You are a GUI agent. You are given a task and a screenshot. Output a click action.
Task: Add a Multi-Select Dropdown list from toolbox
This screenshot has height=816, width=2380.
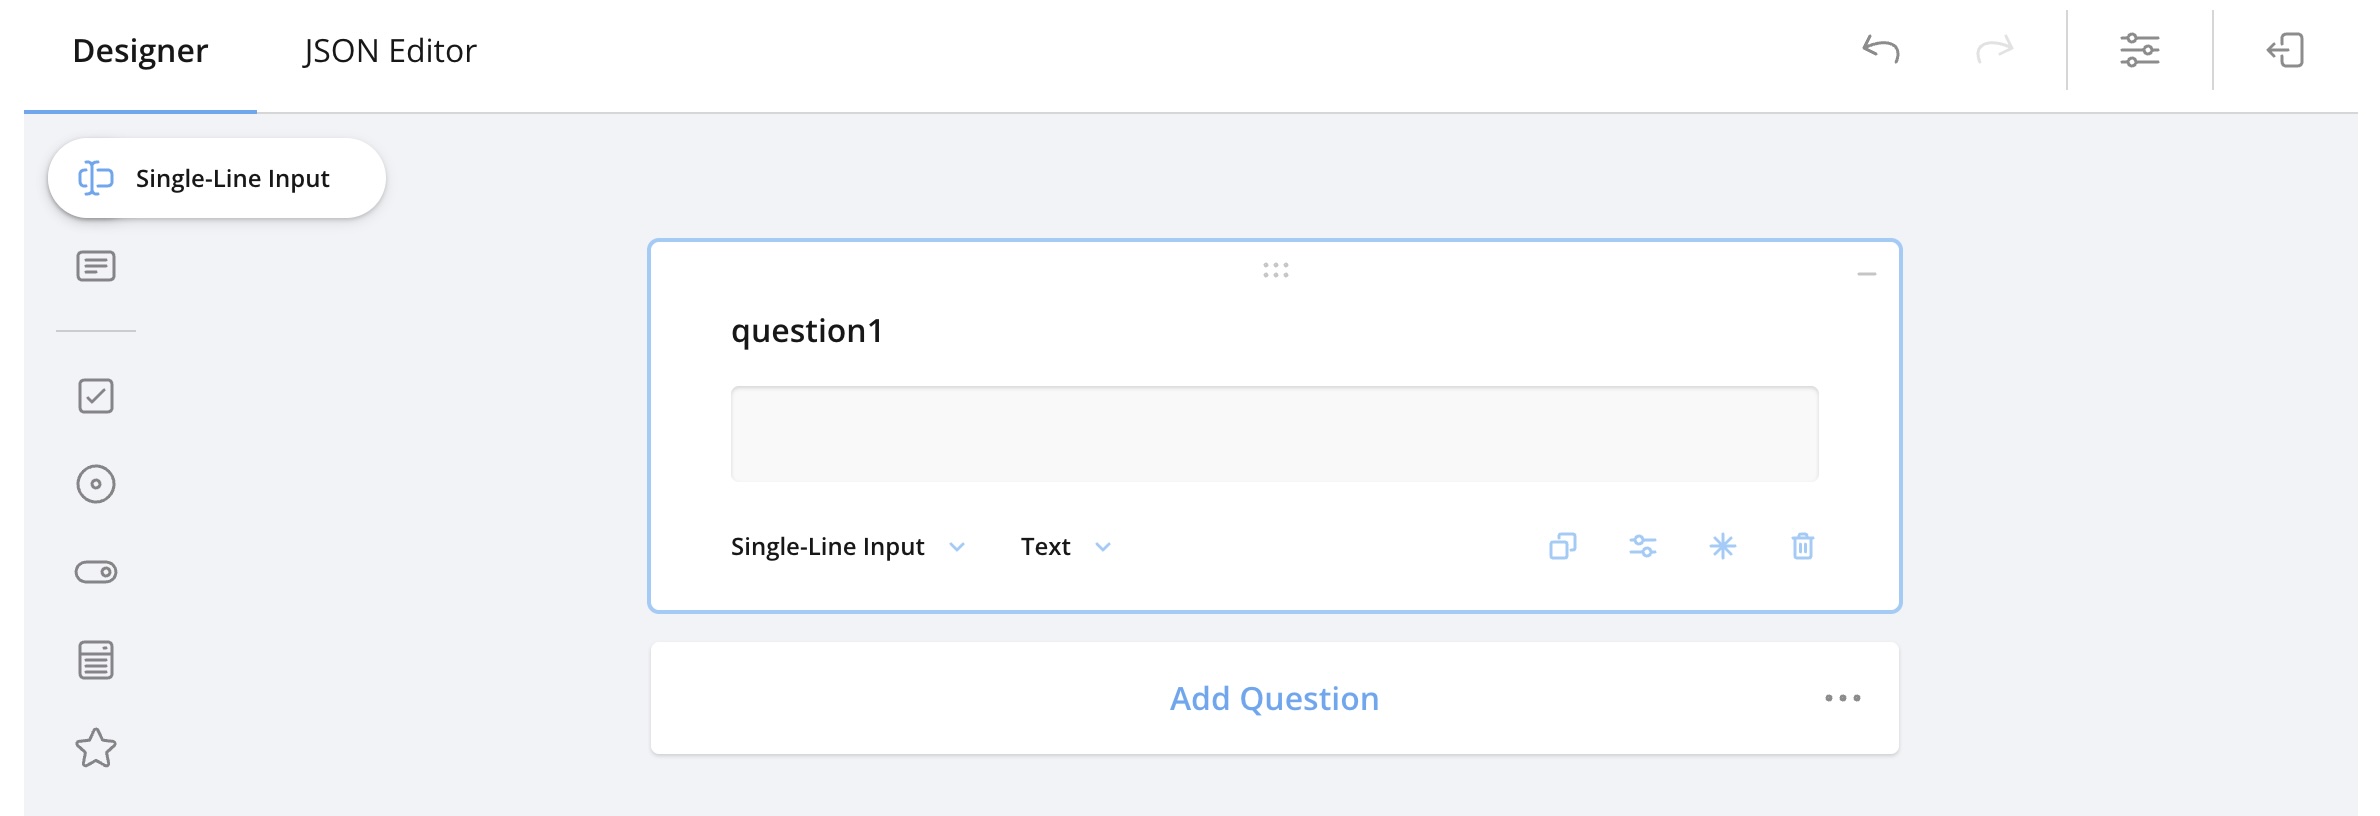click(96, 660)
